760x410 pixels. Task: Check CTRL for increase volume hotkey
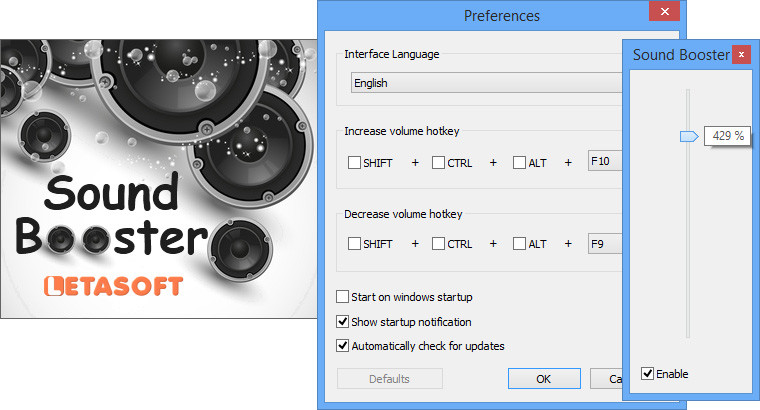point(438,163)
